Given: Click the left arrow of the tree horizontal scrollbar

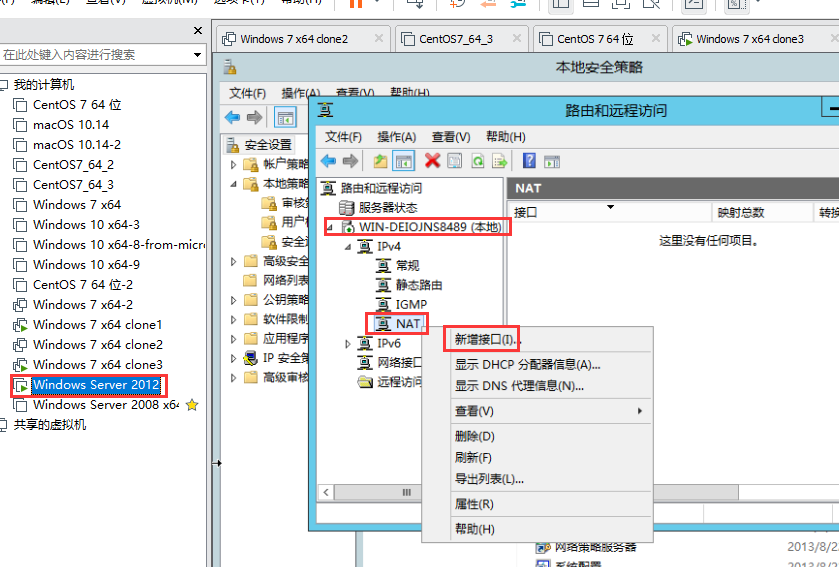Looking at the screenshot, I should coord(326,492).
